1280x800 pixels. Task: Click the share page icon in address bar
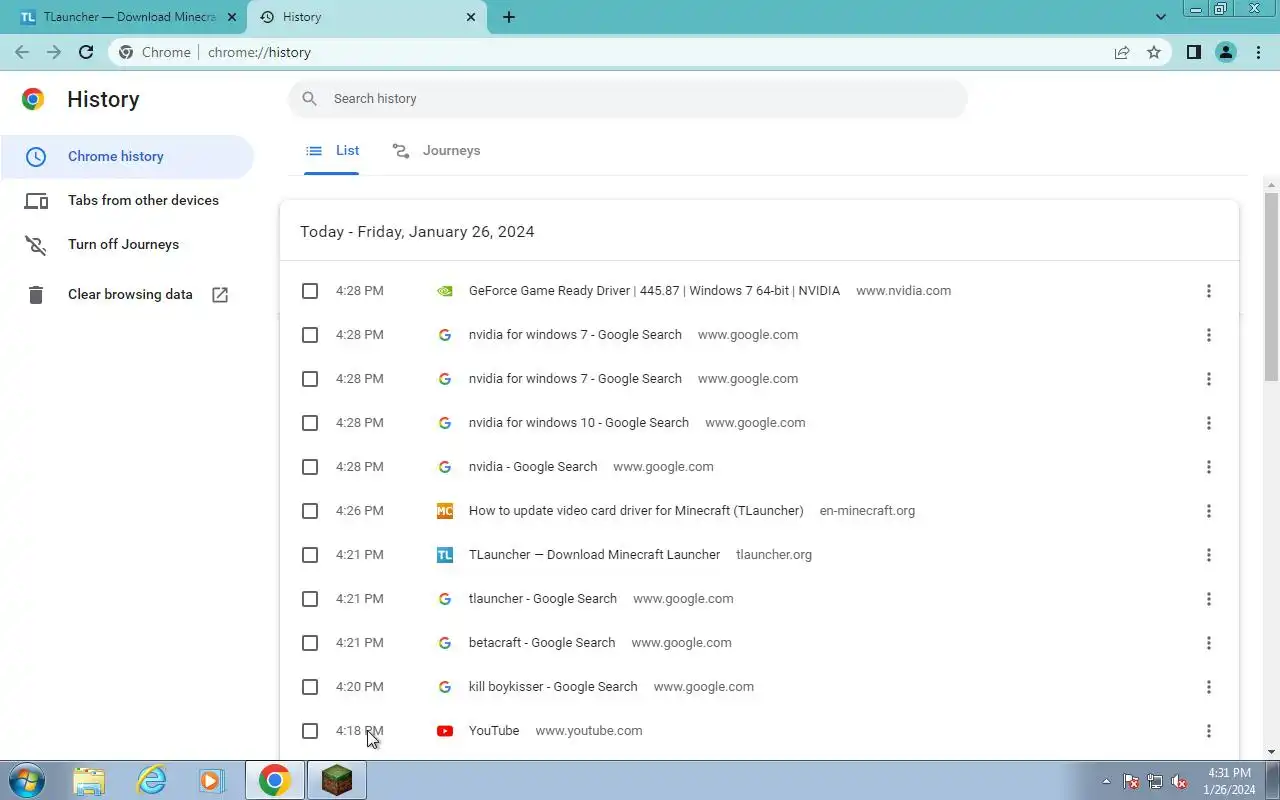1122,52
